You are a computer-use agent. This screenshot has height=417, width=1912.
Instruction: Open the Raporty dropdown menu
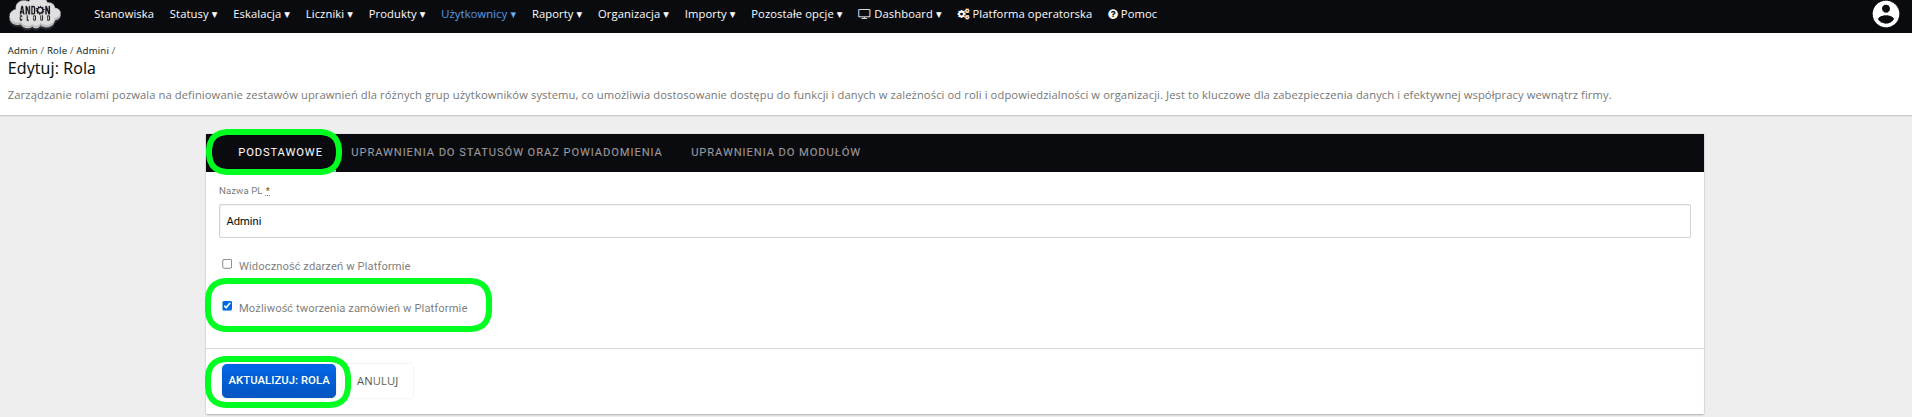click(556, 14)
